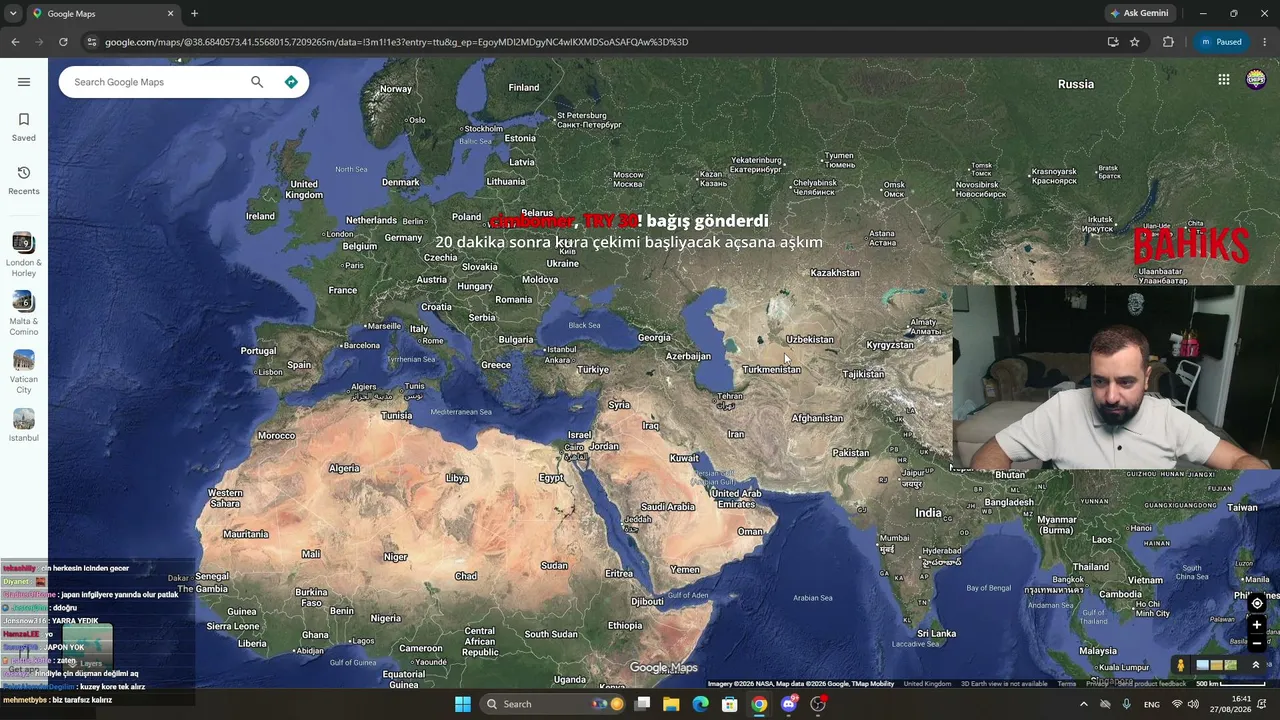The image size is (1280, 720).
Task: Open the Vatican City recent item
Action: click(24, 371)
